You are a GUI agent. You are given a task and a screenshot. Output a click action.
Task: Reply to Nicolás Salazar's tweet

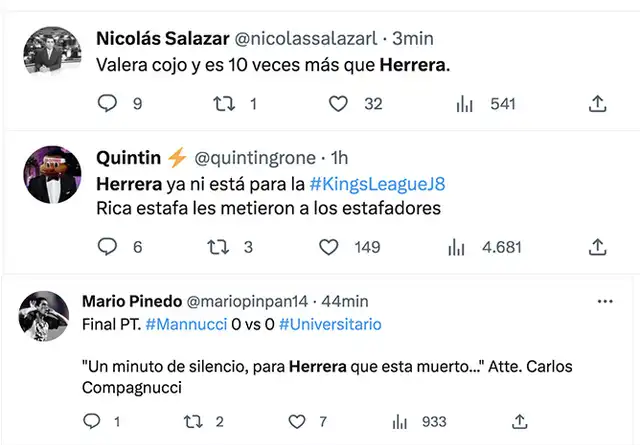coord(107,103)
